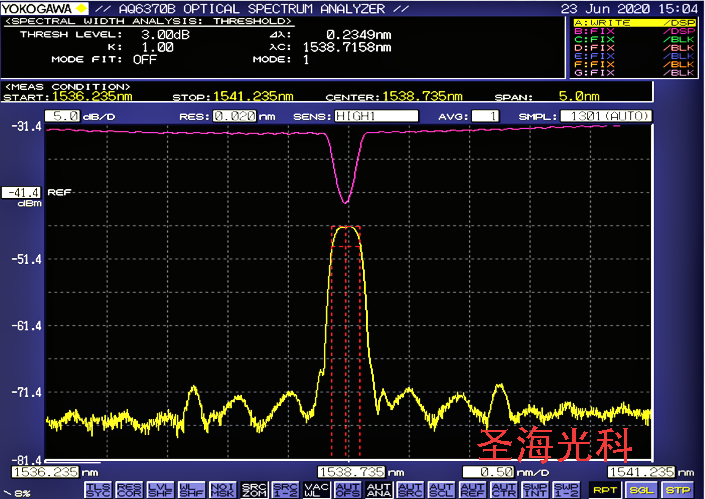Toggle the AUT ANA indicator
This screenshot has height=499, width=705.
[379, 490]
